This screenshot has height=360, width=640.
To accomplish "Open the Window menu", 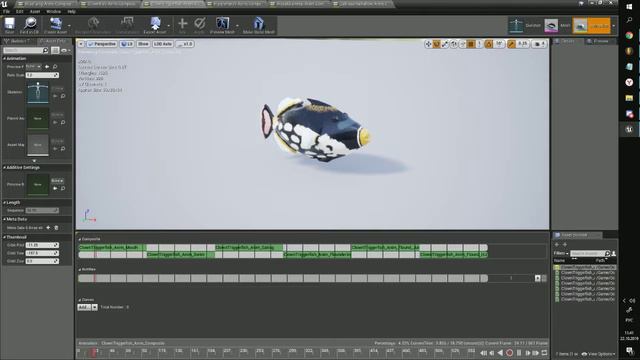I will pyautogui.click(x=53, y=11).
